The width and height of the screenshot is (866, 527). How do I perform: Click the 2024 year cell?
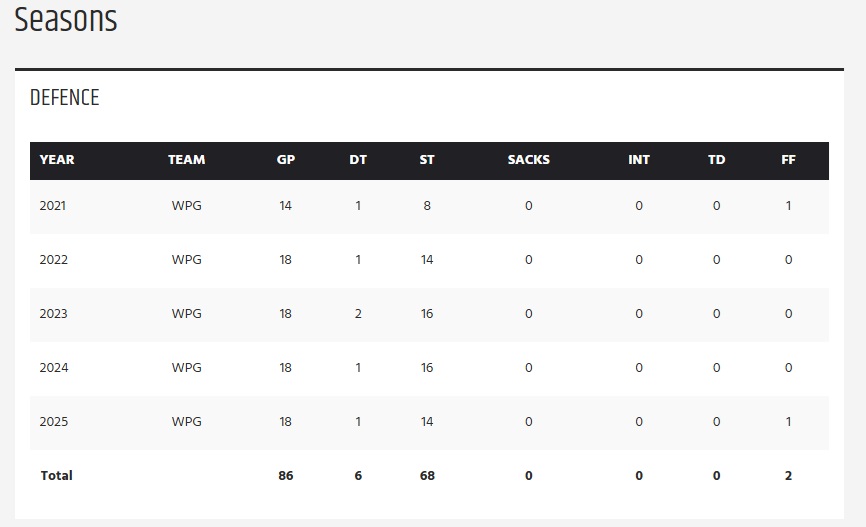(x=53, y=368)
